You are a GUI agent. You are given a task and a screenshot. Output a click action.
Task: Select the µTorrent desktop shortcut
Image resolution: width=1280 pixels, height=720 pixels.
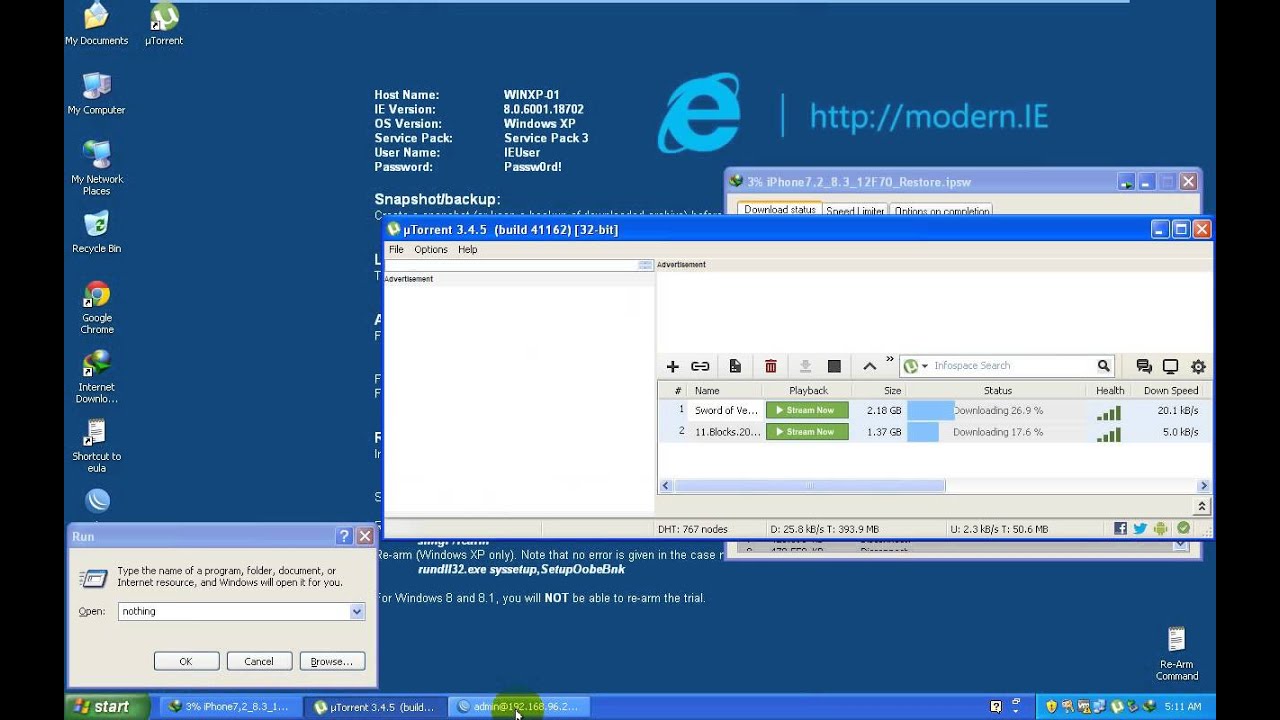[164, 24]
